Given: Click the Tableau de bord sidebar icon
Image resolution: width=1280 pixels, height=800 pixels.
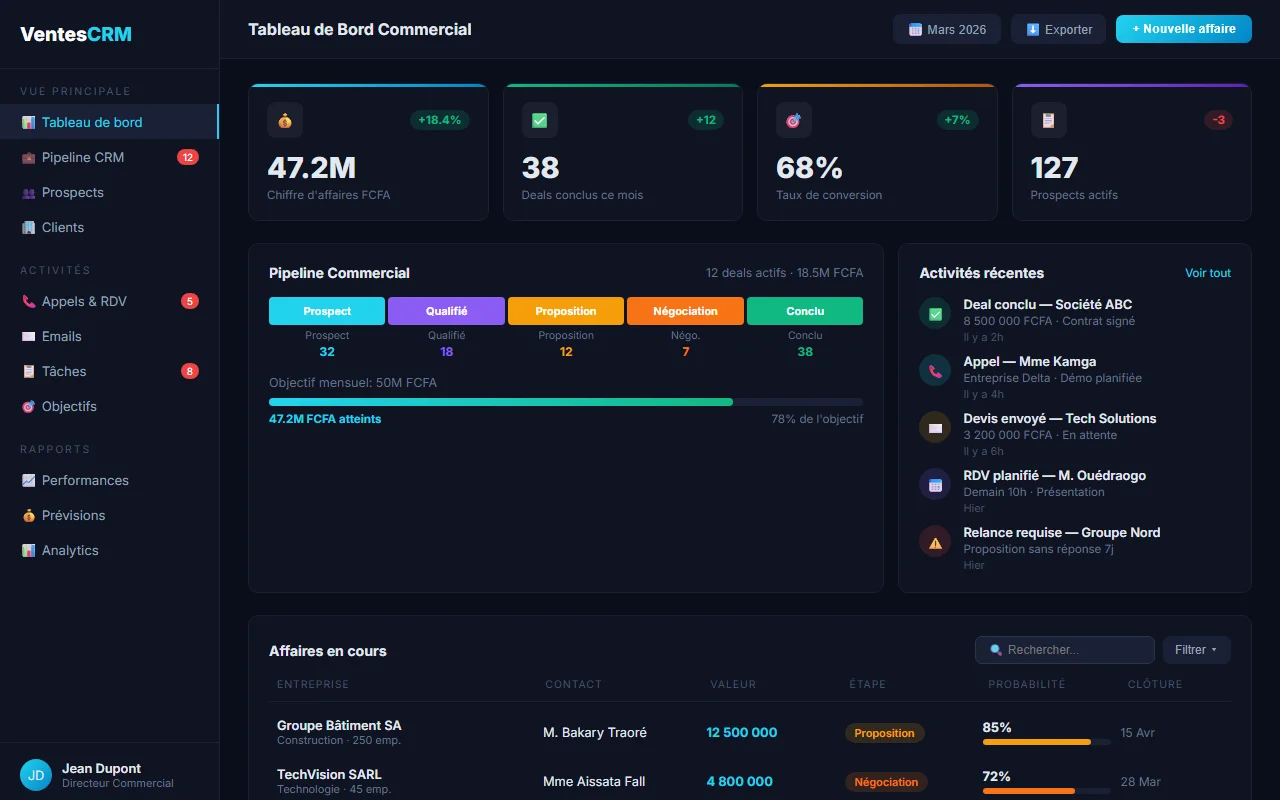Looking at the screenshot, I should (29, 122).
